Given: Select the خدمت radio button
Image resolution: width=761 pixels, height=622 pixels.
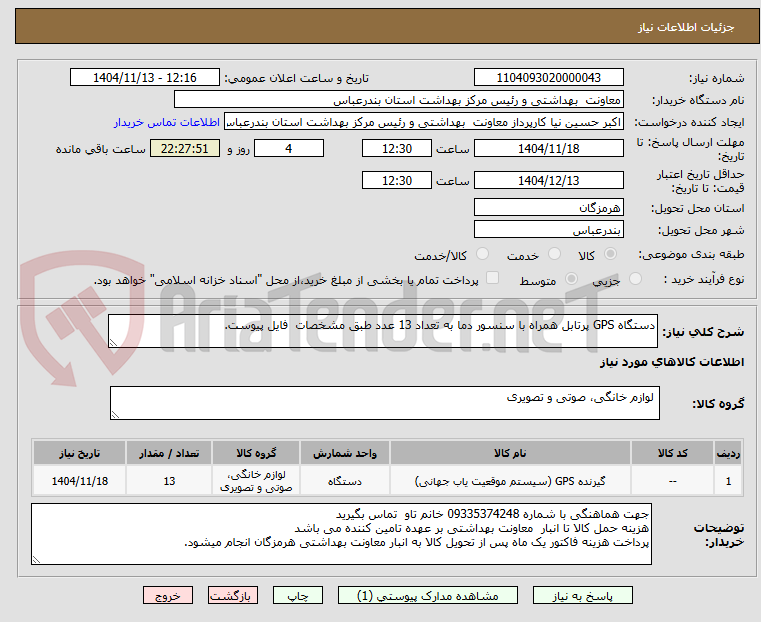Looking at the screenshot, I should point(554,253).
